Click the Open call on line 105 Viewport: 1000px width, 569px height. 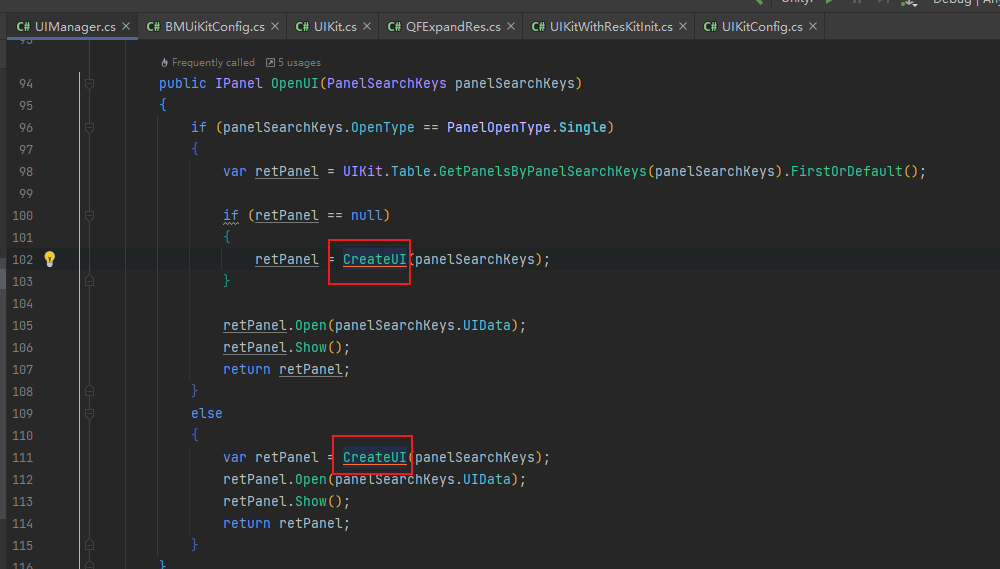pyautogui.click(x=311, y=325)
